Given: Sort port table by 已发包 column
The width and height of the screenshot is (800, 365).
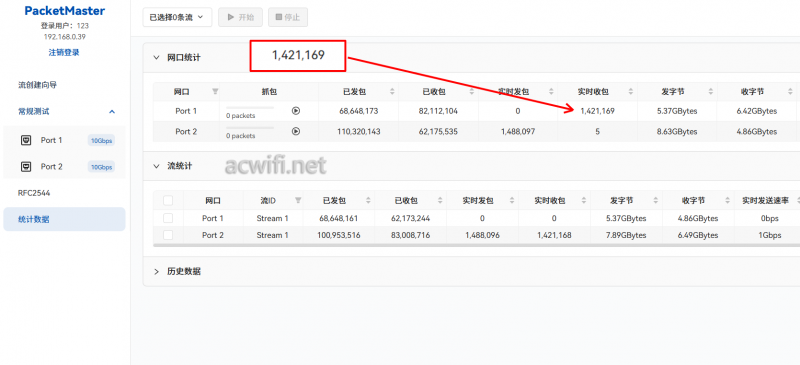Looking at the screenshot, I should click(x=392, y=91).
